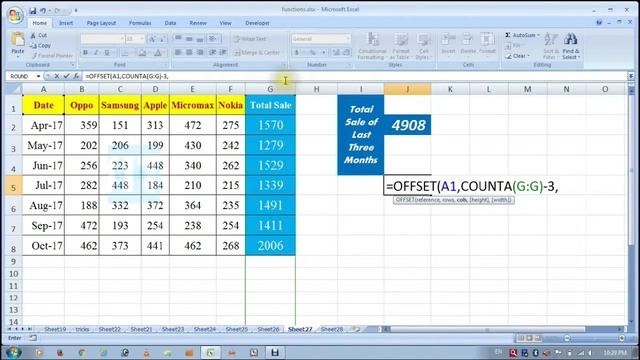Toggle Bold formatting
Viewport: 640px width, 360px height.
point(86,53)
